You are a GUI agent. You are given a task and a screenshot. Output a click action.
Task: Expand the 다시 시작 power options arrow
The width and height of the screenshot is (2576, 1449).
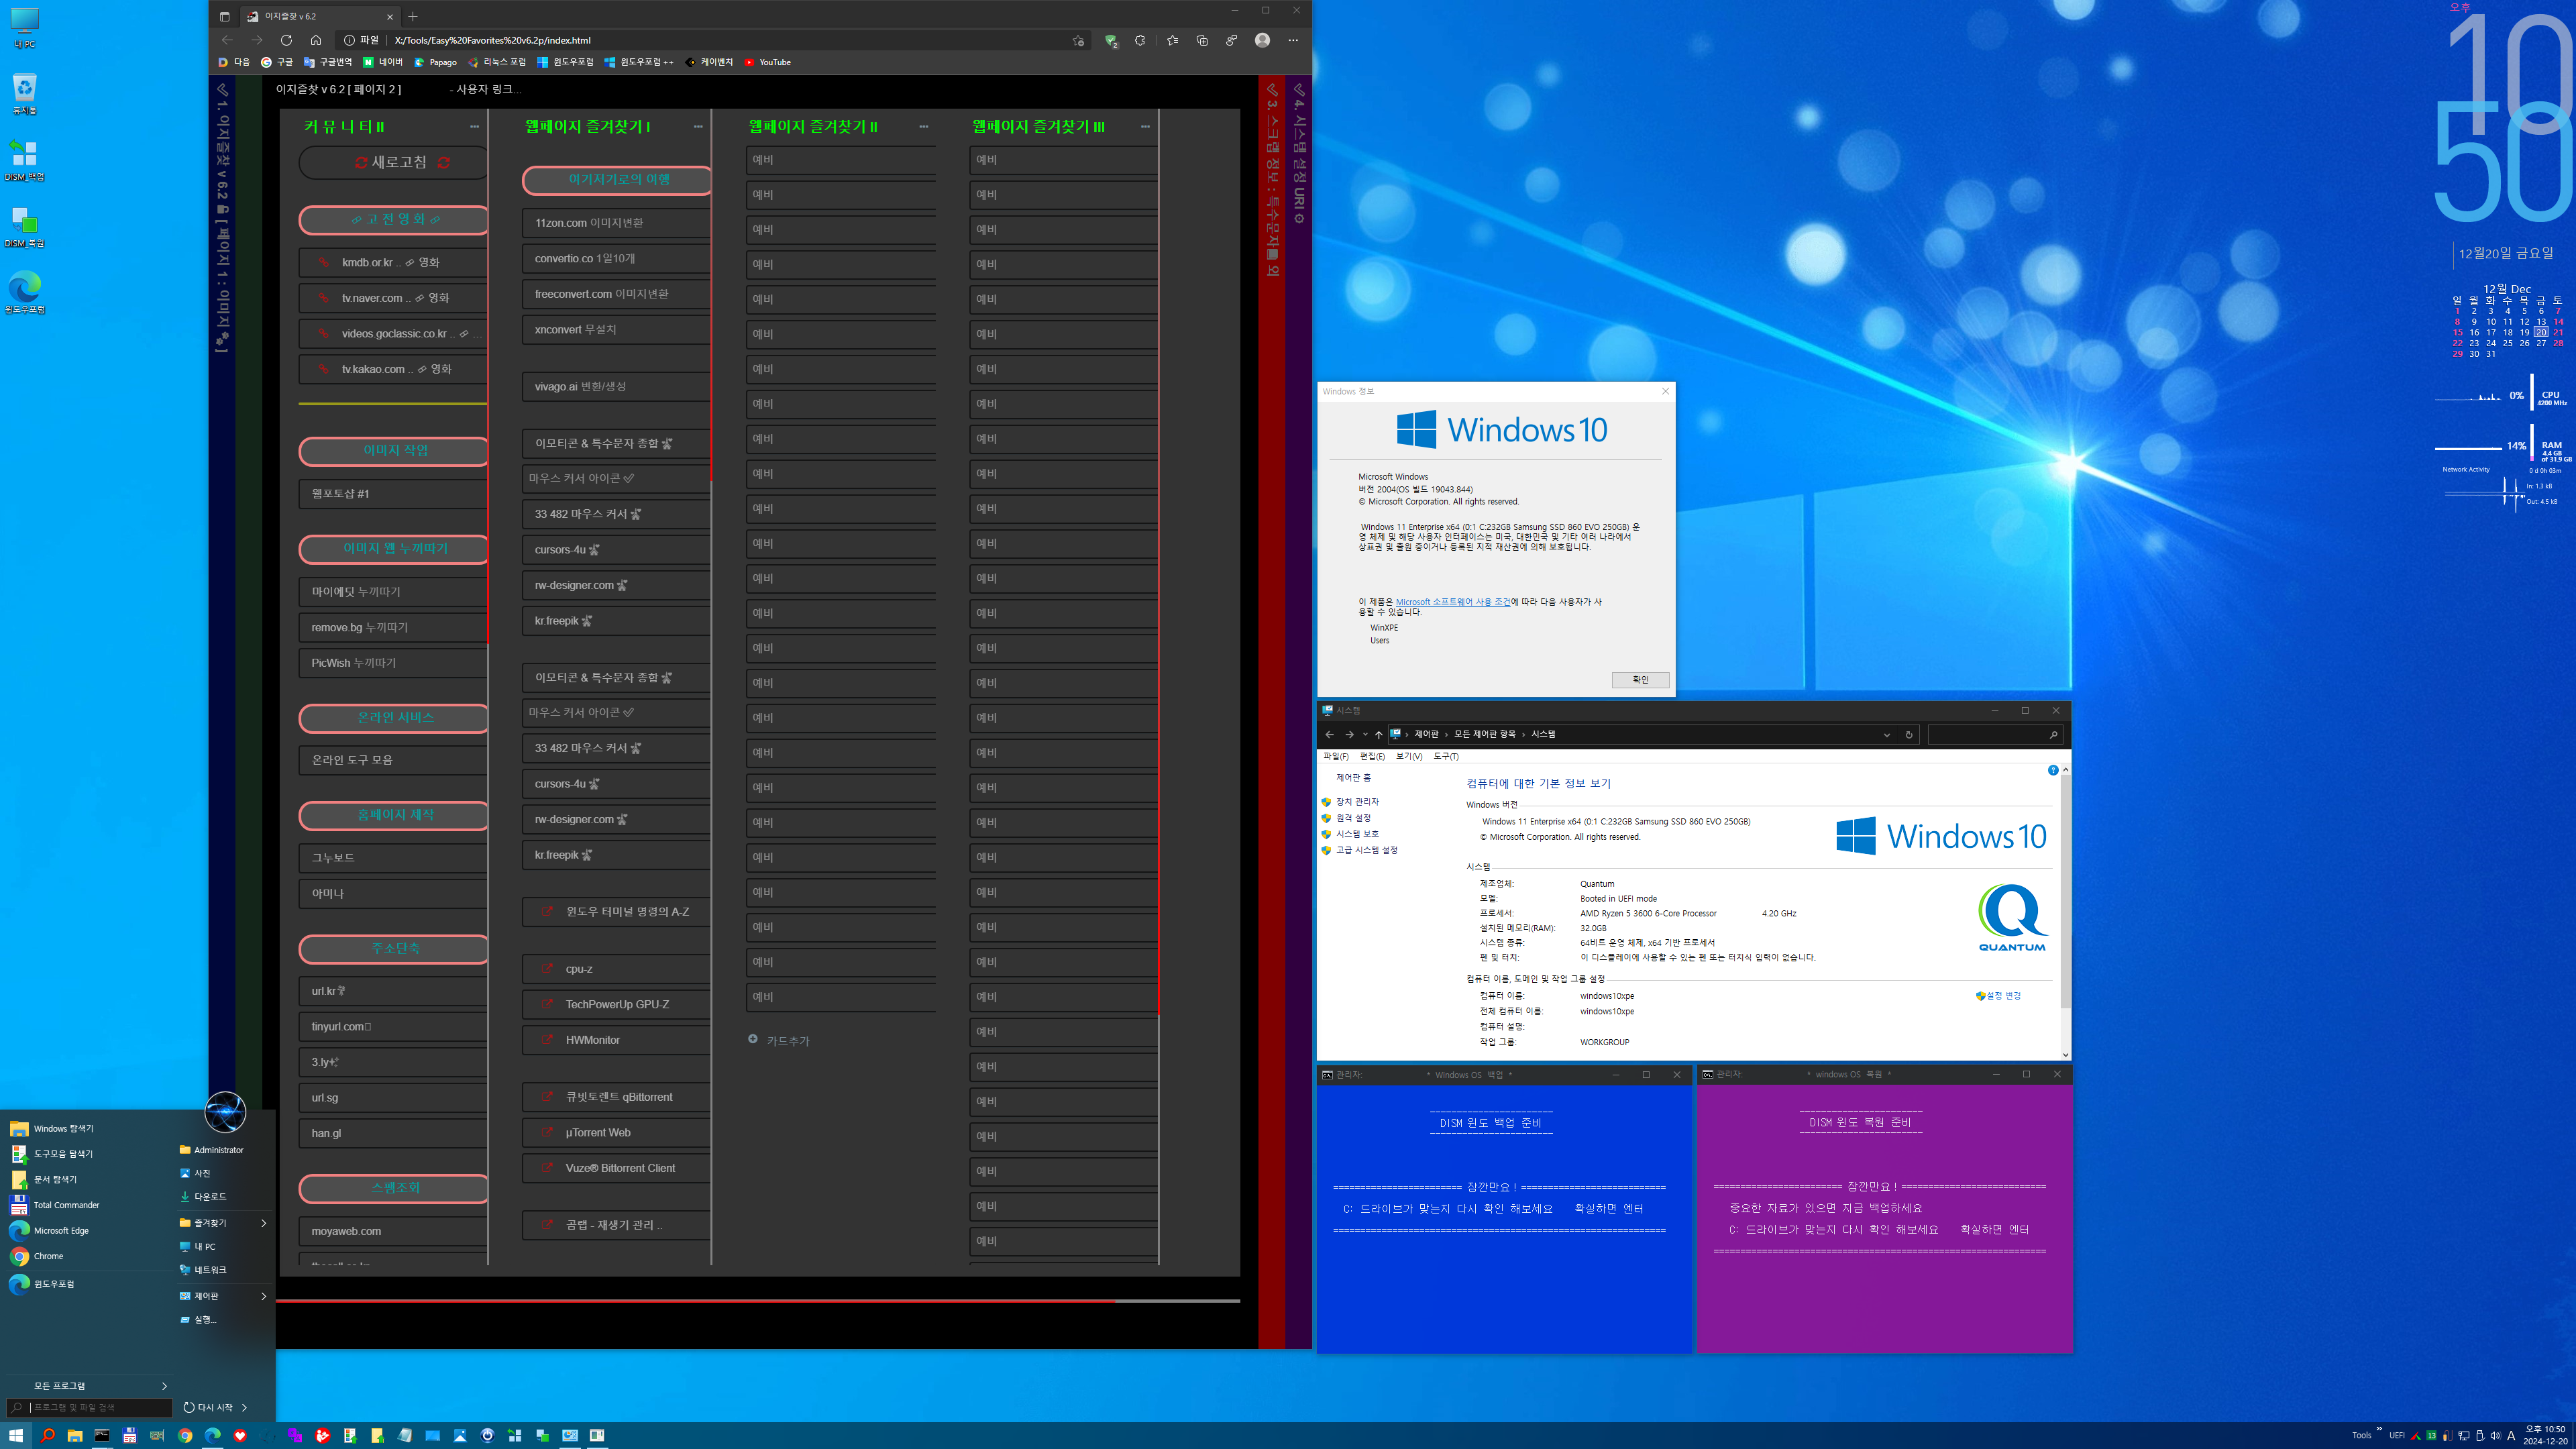pos(244,1407)
